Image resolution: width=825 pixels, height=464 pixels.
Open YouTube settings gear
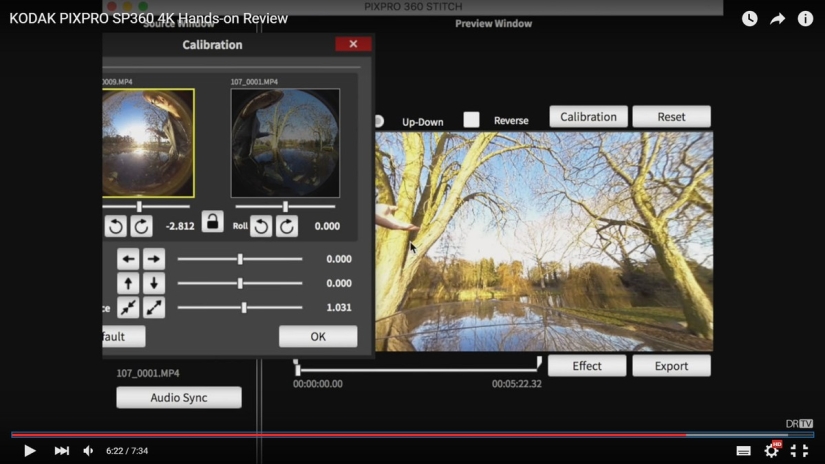(771, 451)
